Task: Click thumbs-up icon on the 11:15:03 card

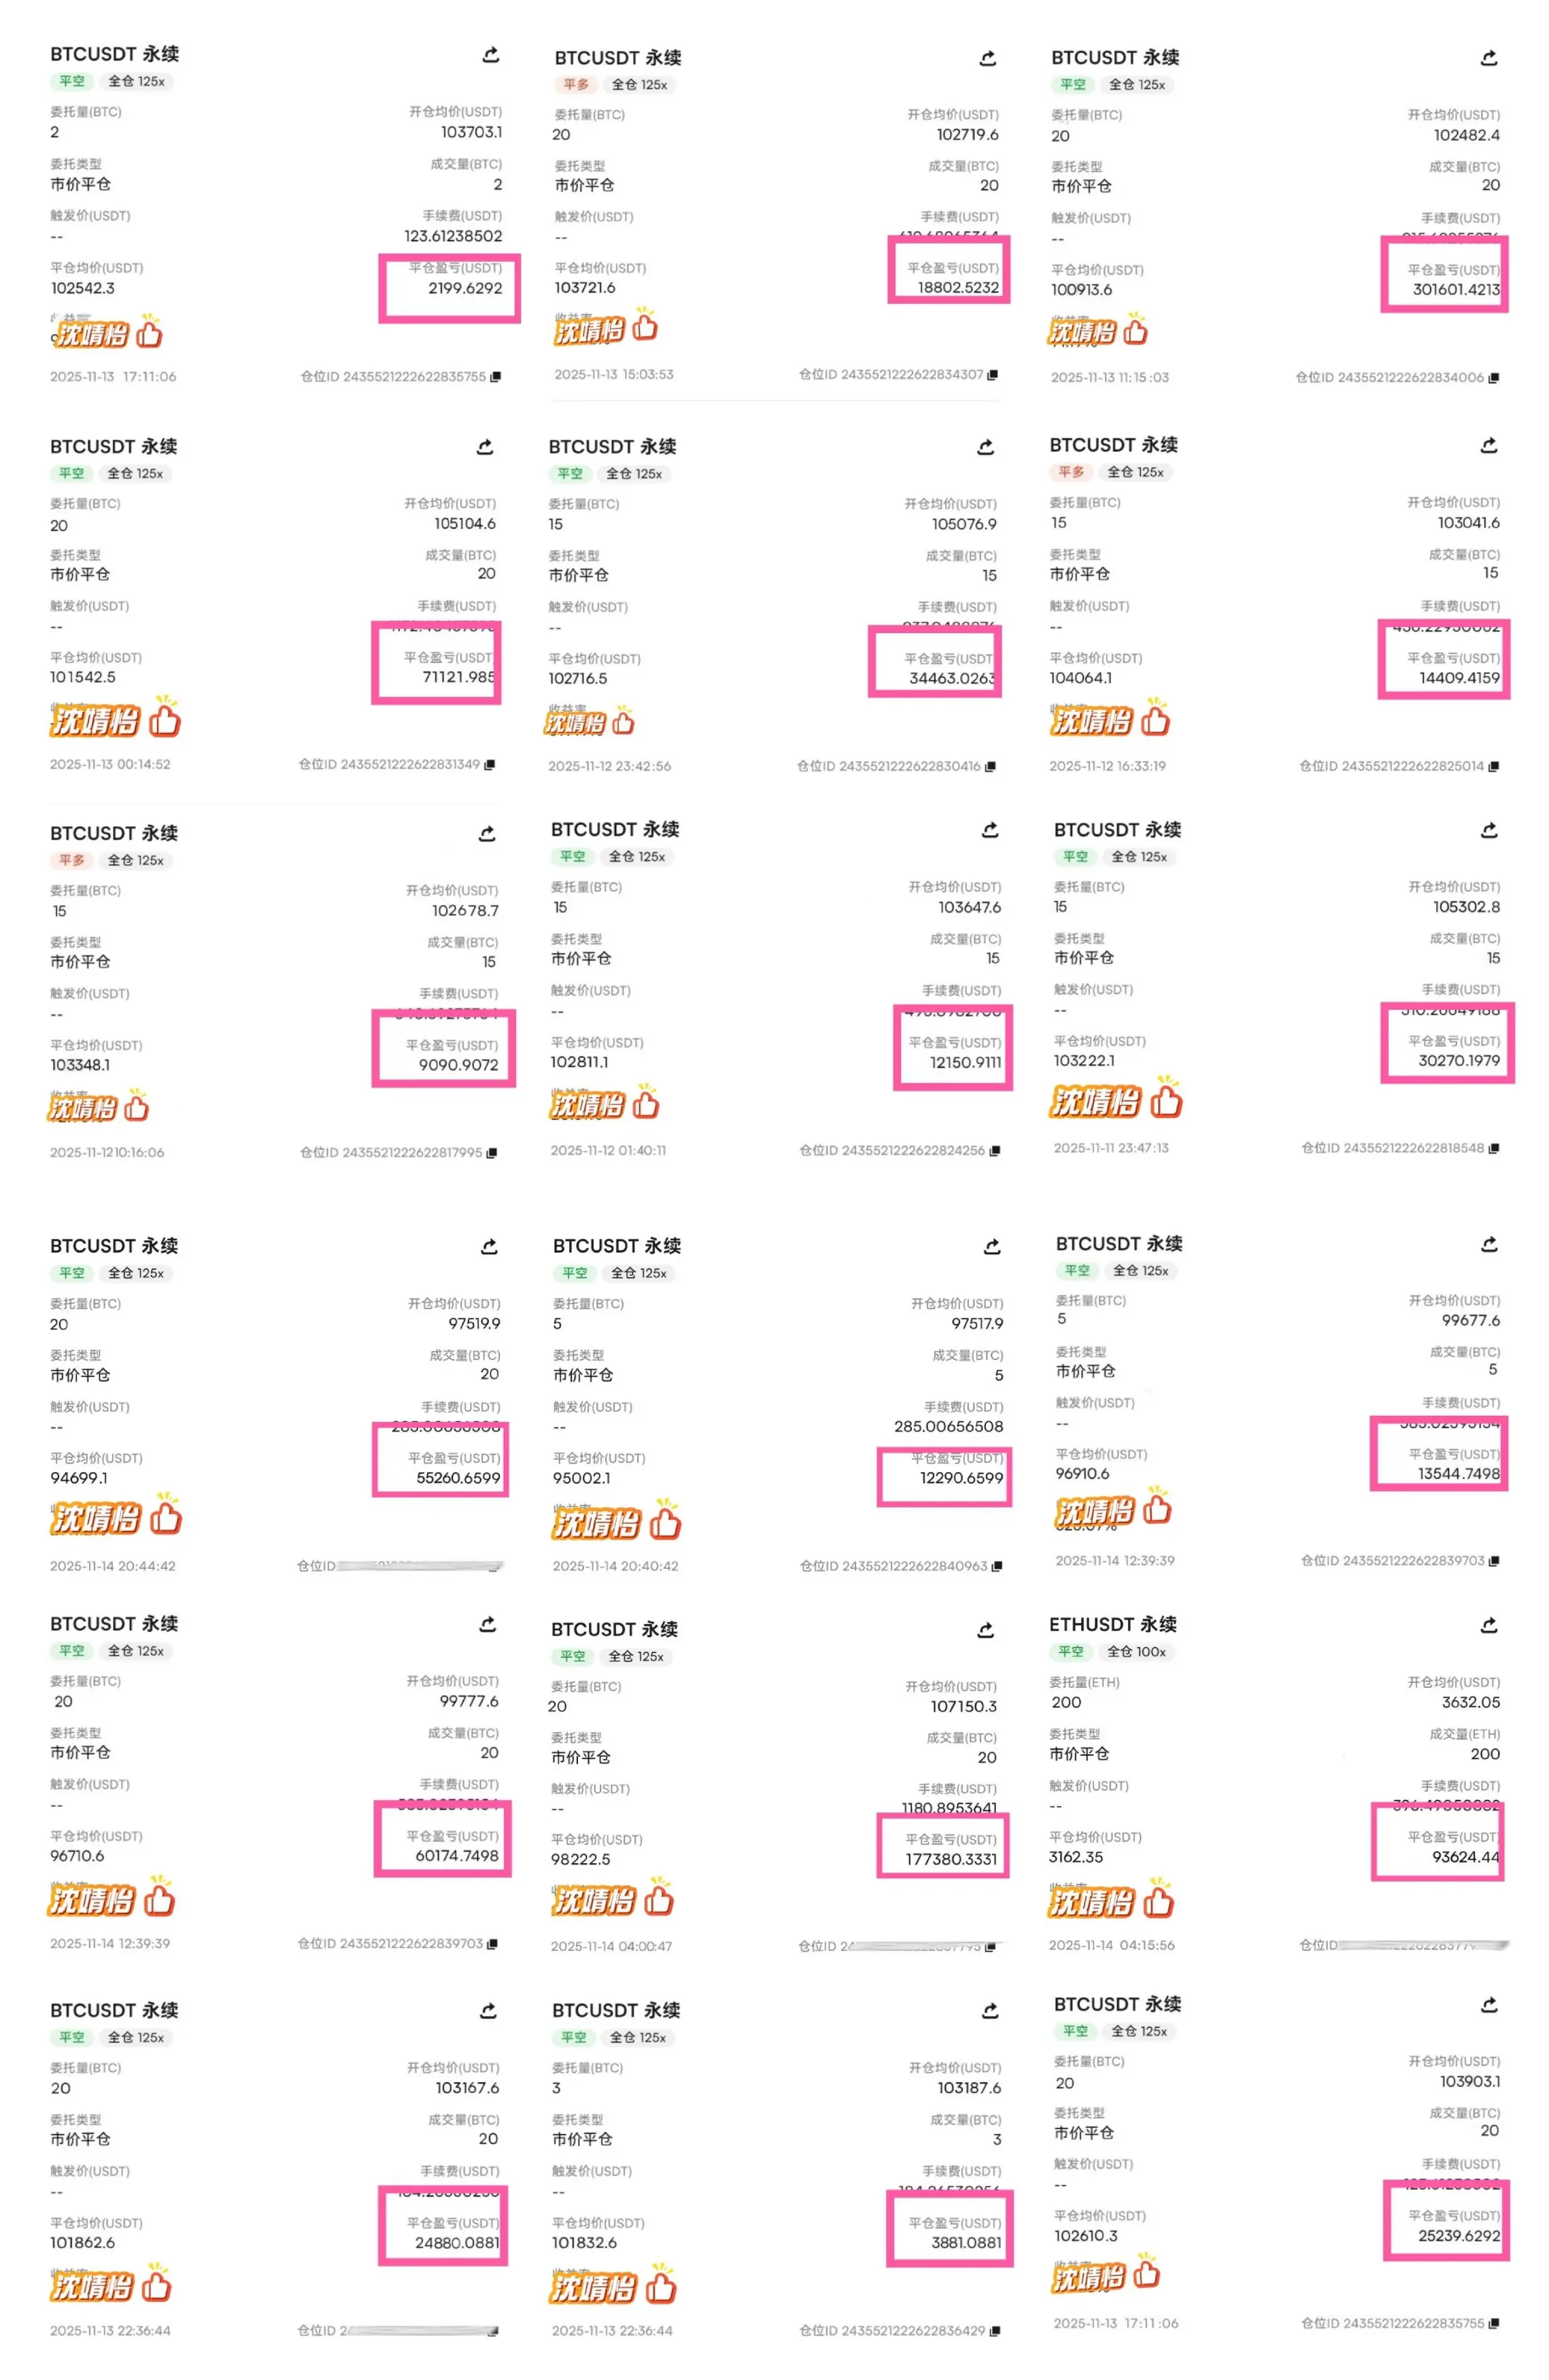Action: click(x=1135, y=330)
